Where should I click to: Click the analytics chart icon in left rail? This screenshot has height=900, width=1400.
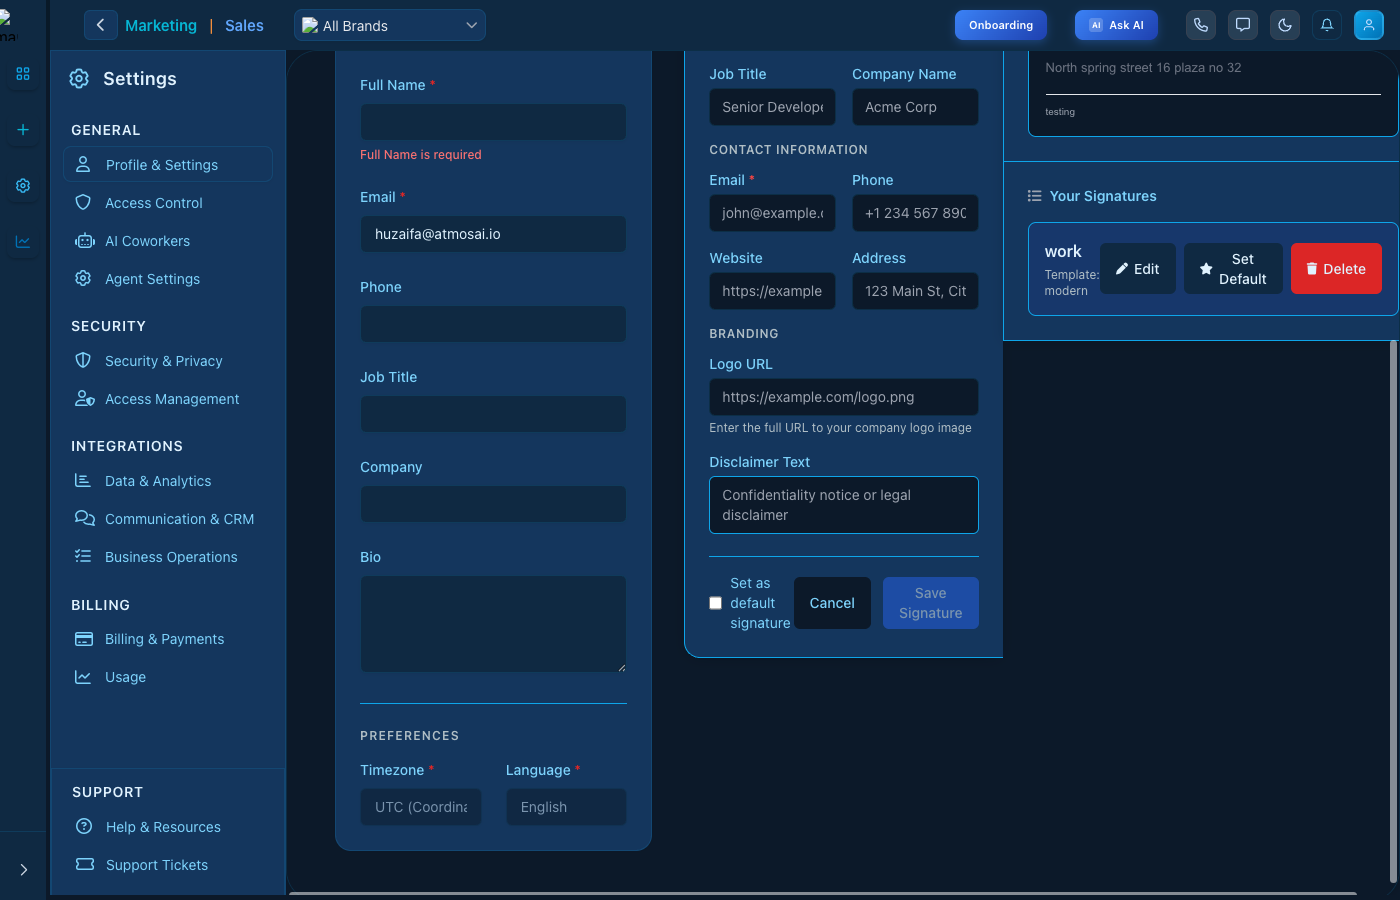point(23,242)
